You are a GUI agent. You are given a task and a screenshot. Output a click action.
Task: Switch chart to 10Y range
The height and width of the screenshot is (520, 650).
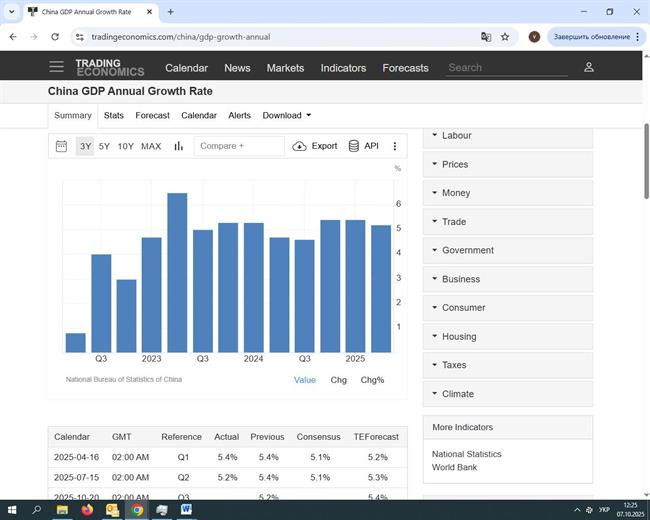pos(125,146)
